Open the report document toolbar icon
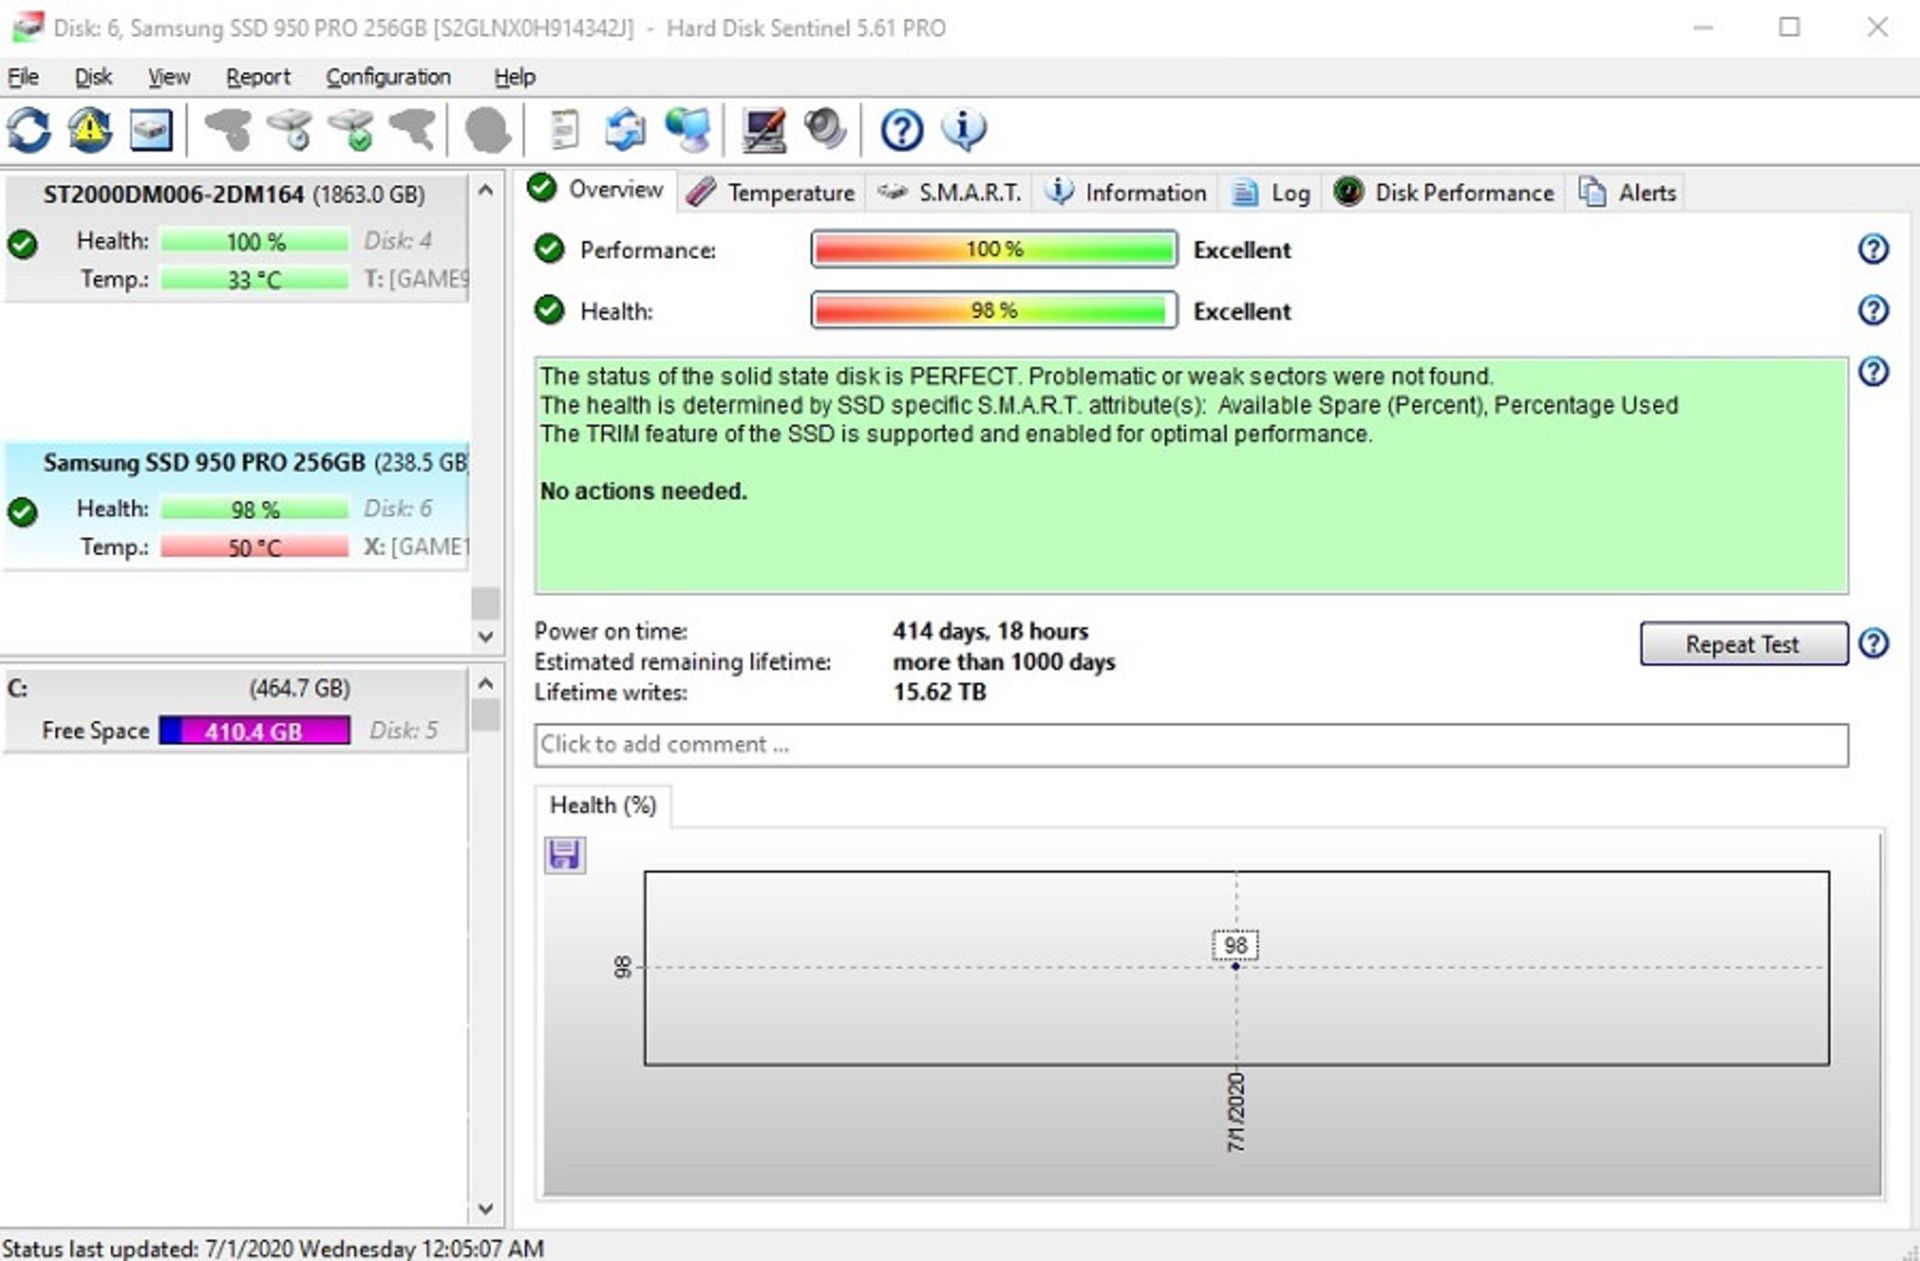1920x1261 pixels. pyautogui.click(x=565, y=130)
